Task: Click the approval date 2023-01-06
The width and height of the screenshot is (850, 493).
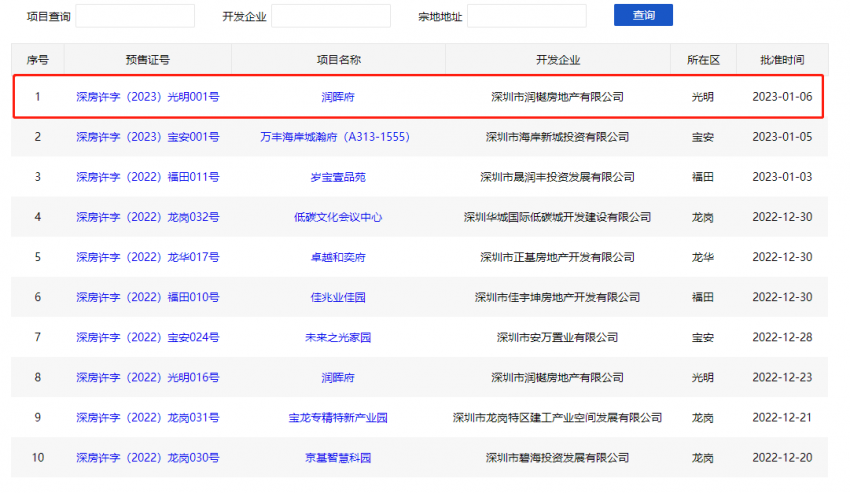Action: tap(782, 97)
